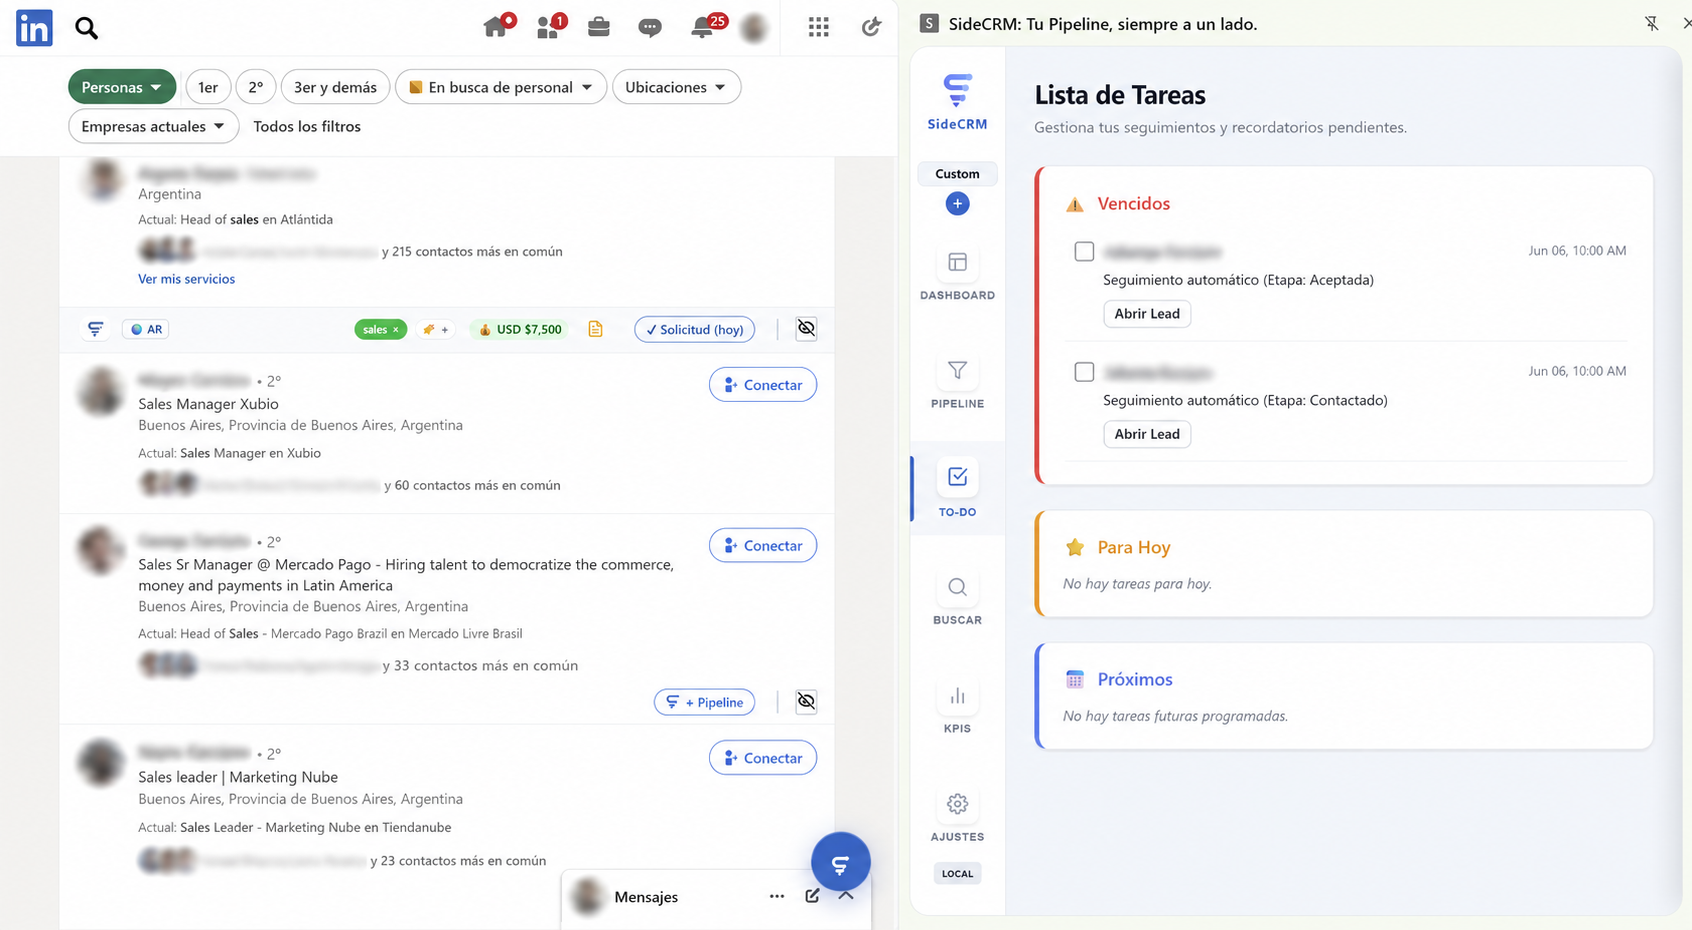Open Sales leader Marketing Nube profile photo
Viewport: 1692px width, 930px height.
pyautogui.click(x=101, y=764)
